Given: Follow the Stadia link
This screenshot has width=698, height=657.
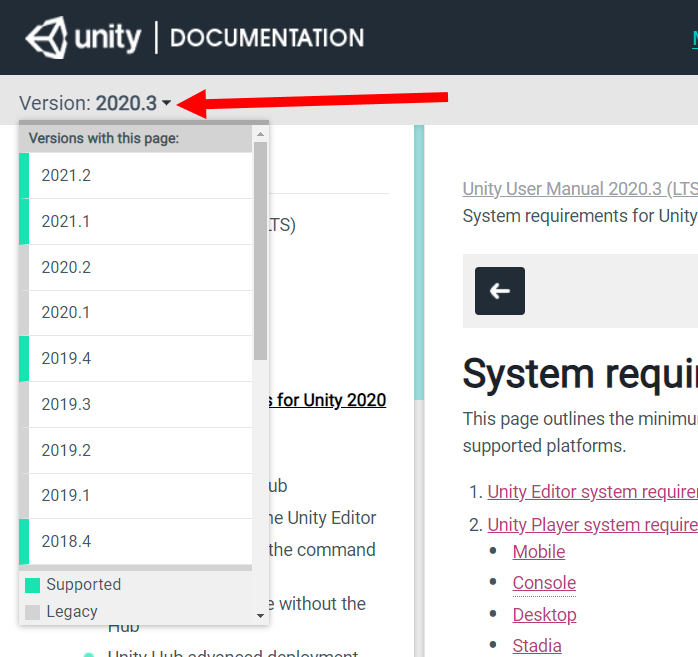Looking at the screenshot, I should pyautogui.click(x=537, y=645).
